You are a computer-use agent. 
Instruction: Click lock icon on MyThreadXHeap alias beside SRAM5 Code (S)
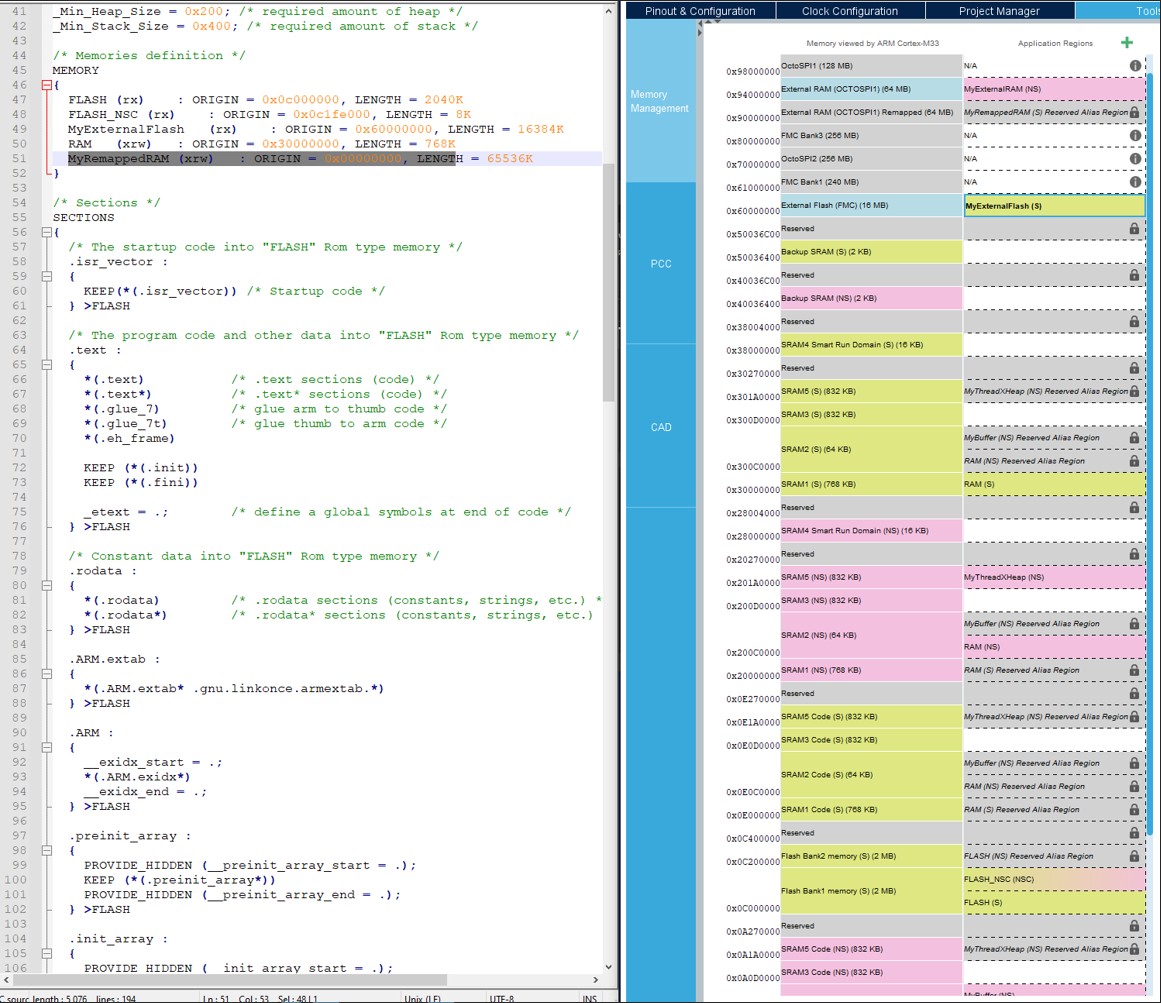[x=1134, y=717]
